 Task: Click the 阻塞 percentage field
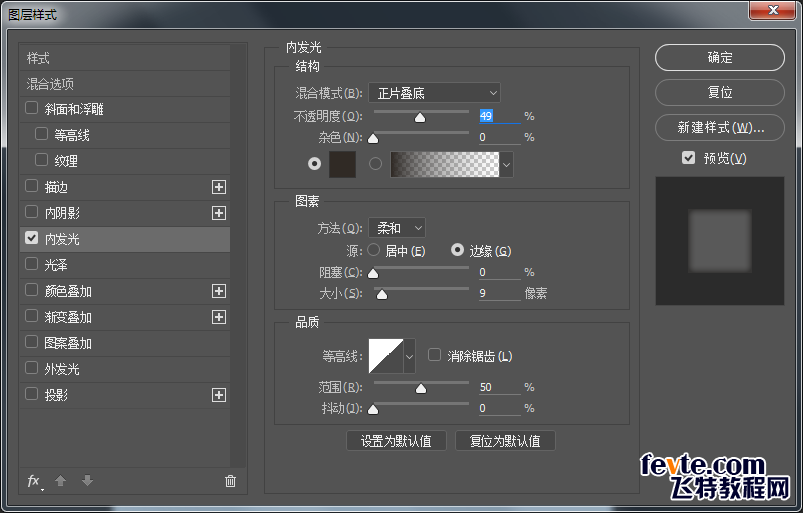pyautogui.click(x=499, y=272)
